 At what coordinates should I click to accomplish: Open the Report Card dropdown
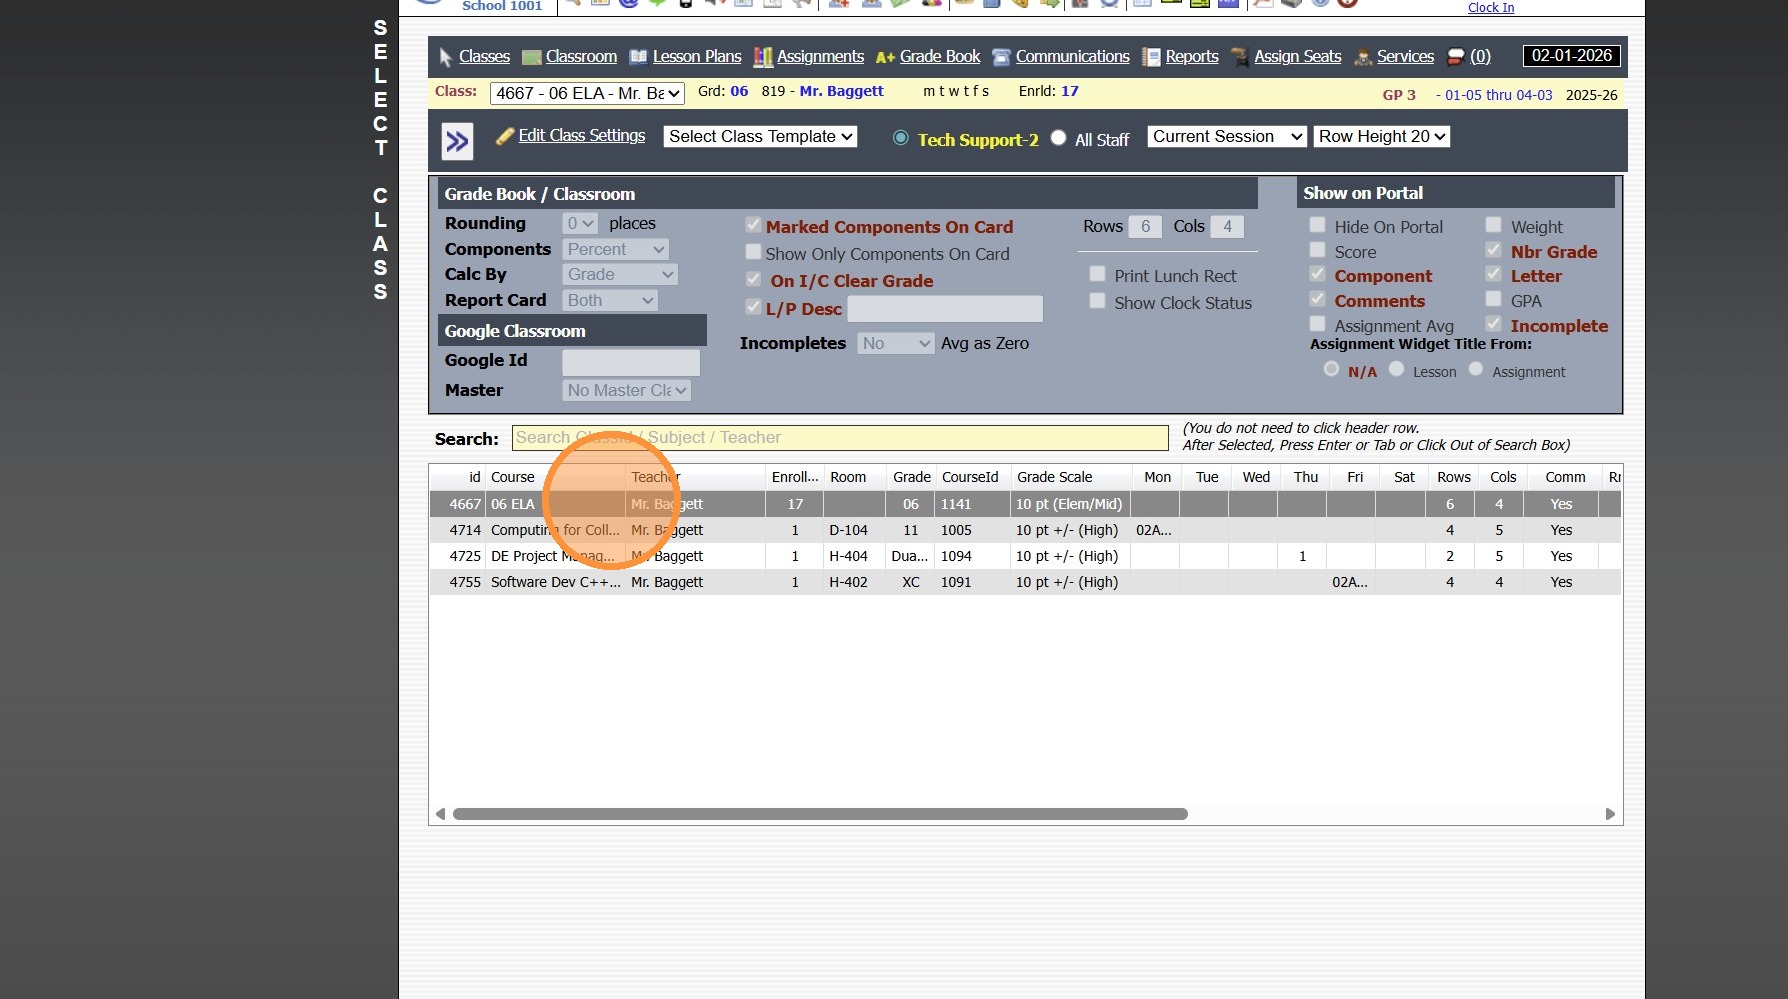pos(610,300)
